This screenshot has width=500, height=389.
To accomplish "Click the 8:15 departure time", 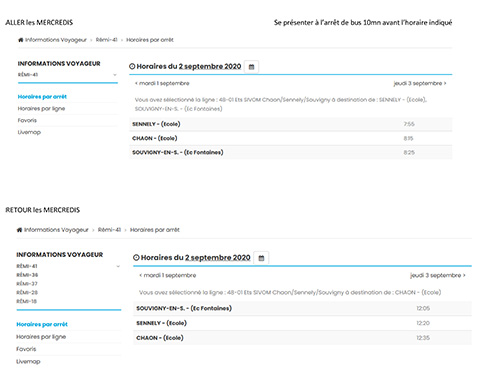I will (x=408, y=138).
